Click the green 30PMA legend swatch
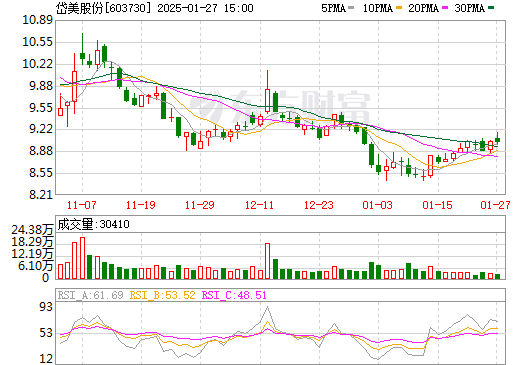This screenshot has width=520, height=365. coord(491,8)
